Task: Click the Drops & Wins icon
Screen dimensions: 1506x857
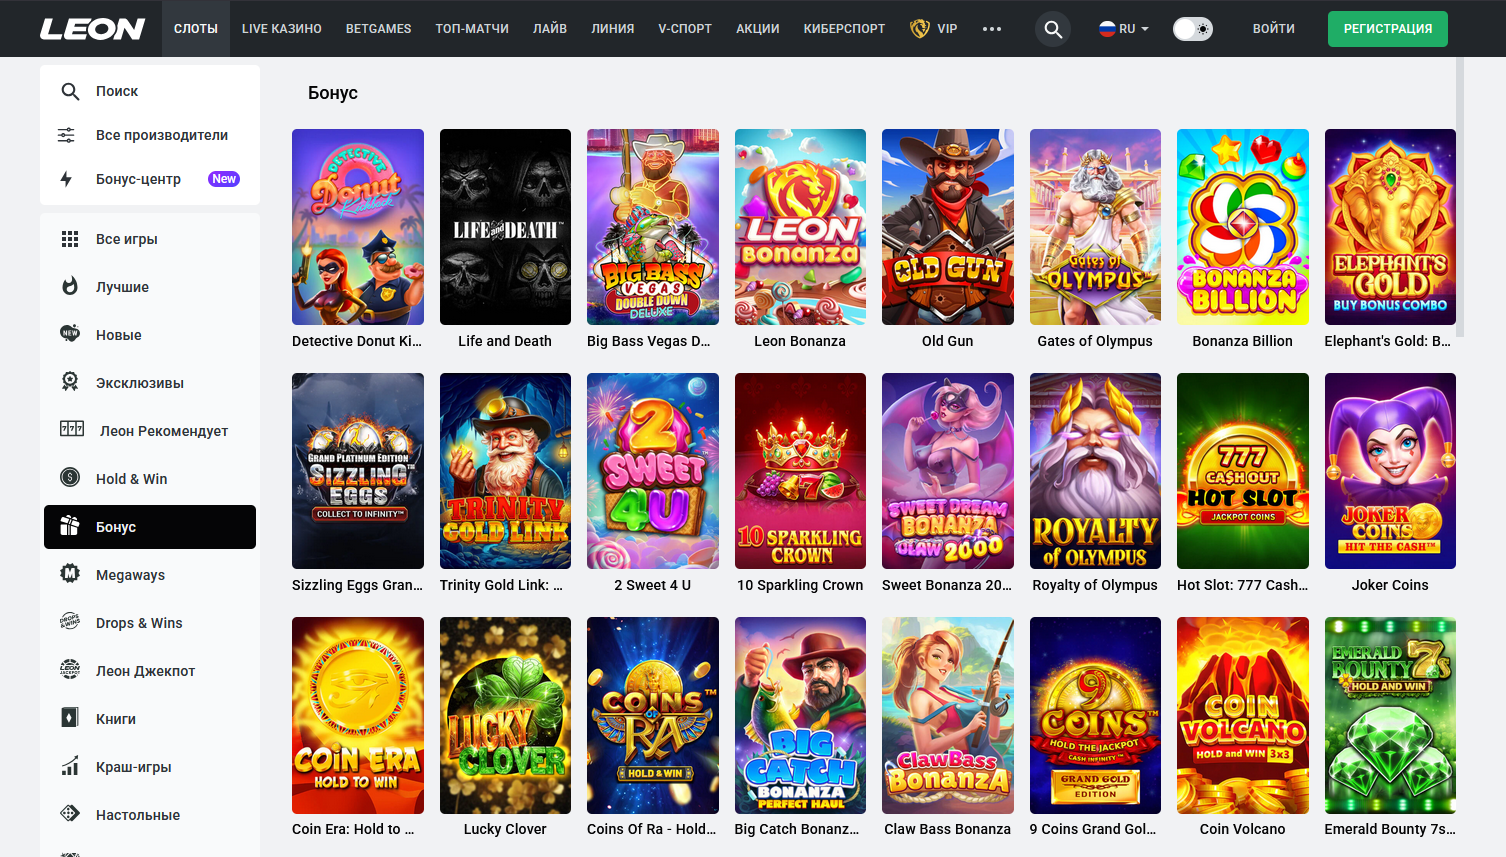Action: point(70,622)
